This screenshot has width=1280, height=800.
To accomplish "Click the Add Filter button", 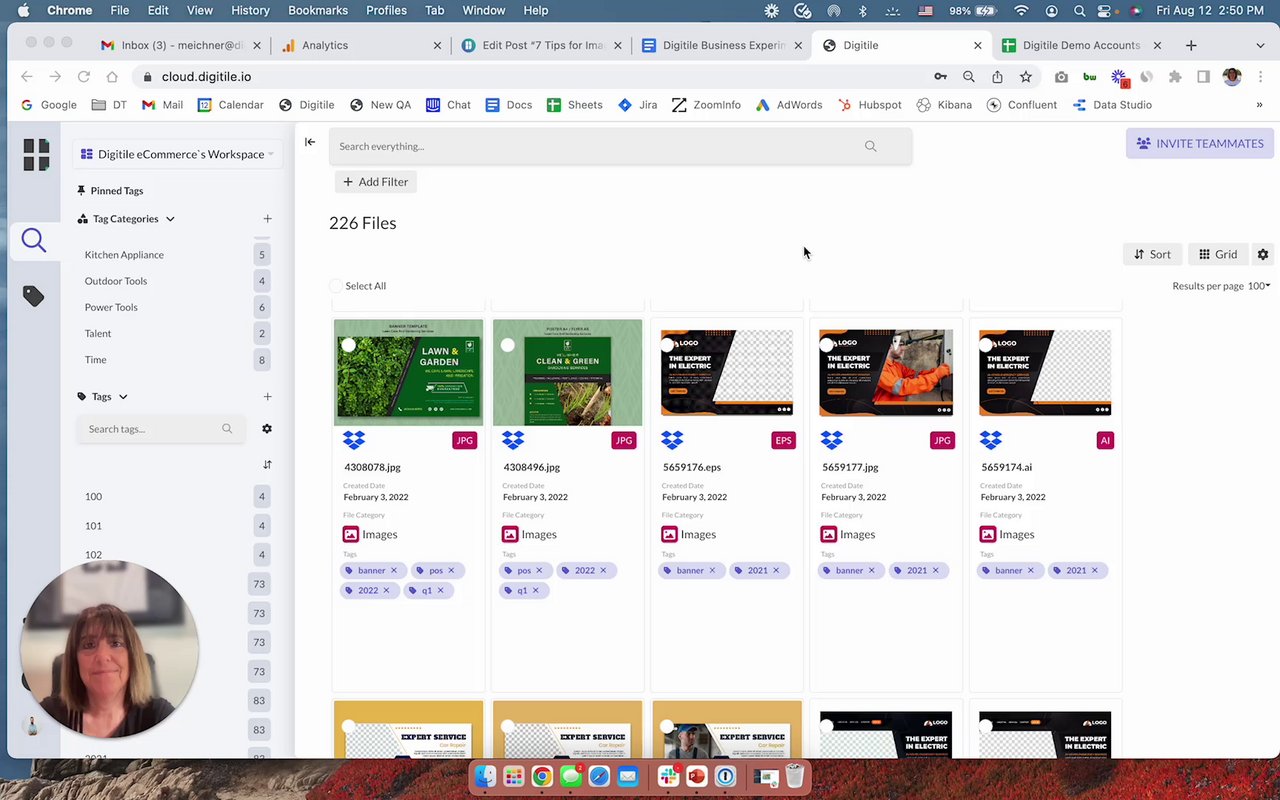I will coord(375,182).
